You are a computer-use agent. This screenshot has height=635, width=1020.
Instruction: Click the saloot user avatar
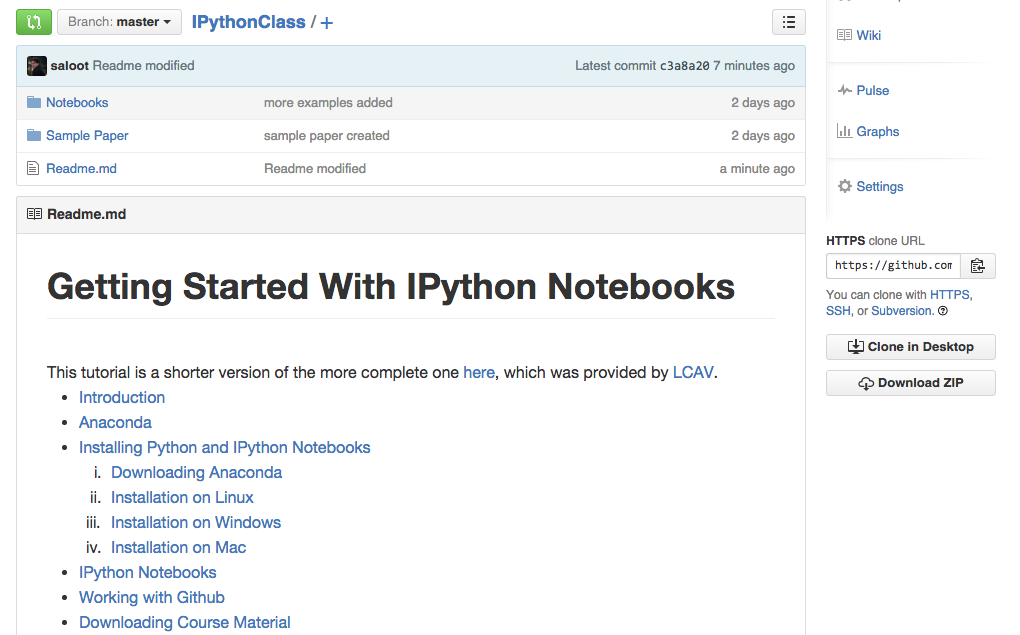coord(37,66)
